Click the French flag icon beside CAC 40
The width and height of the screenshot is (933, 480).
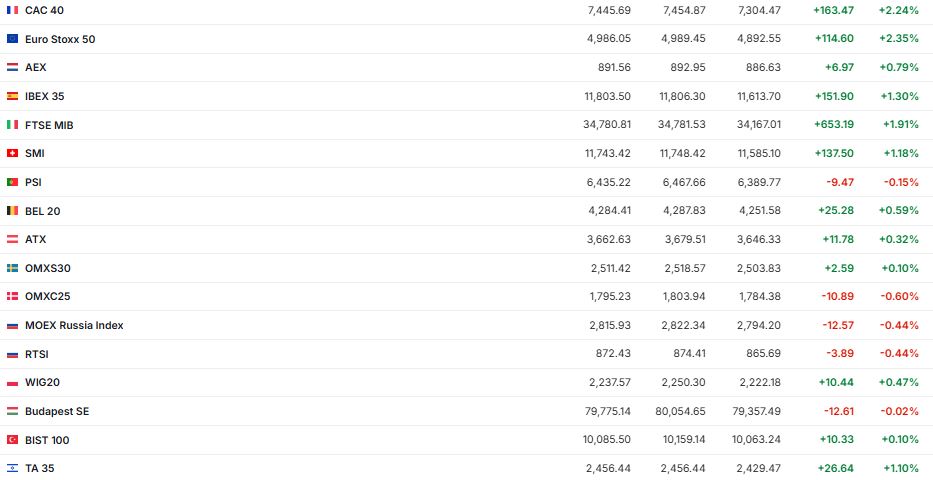(x=12, y=10)
